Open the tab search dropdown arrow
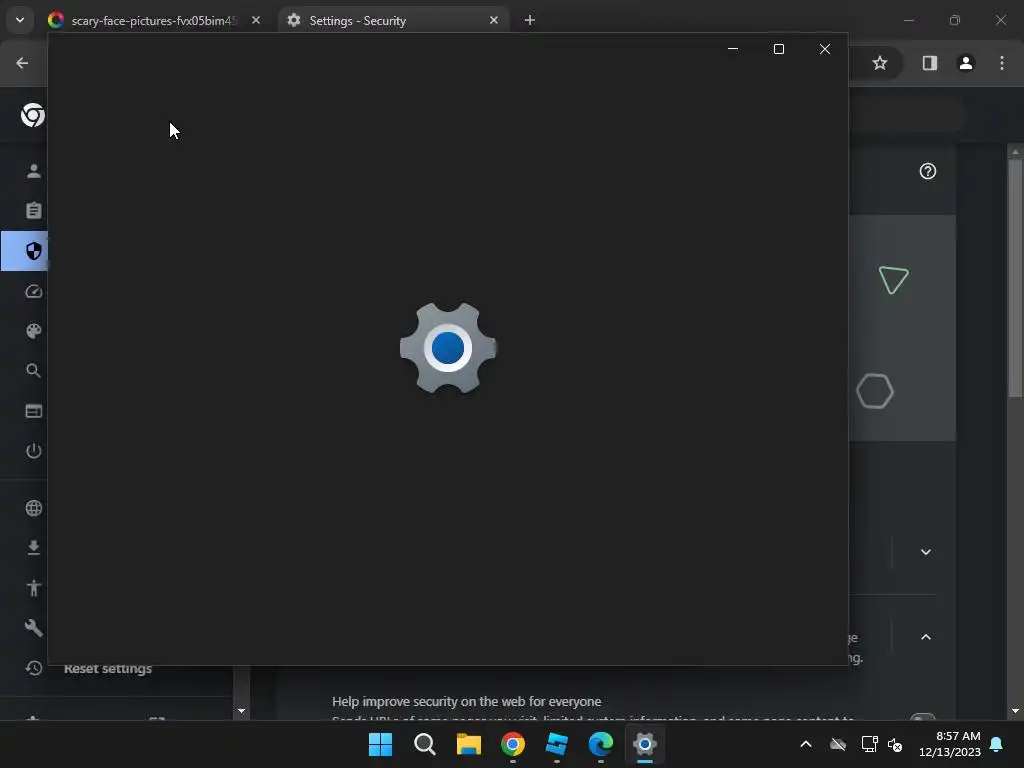This screenshot has width=1024, height=768. [20, 20]
